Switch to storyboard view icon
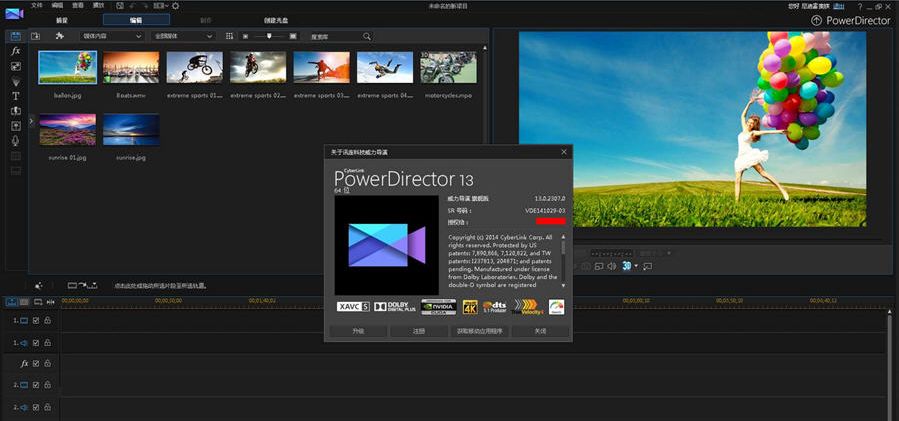This screenshot has width=899, height=421. click(x=24, y=301)
